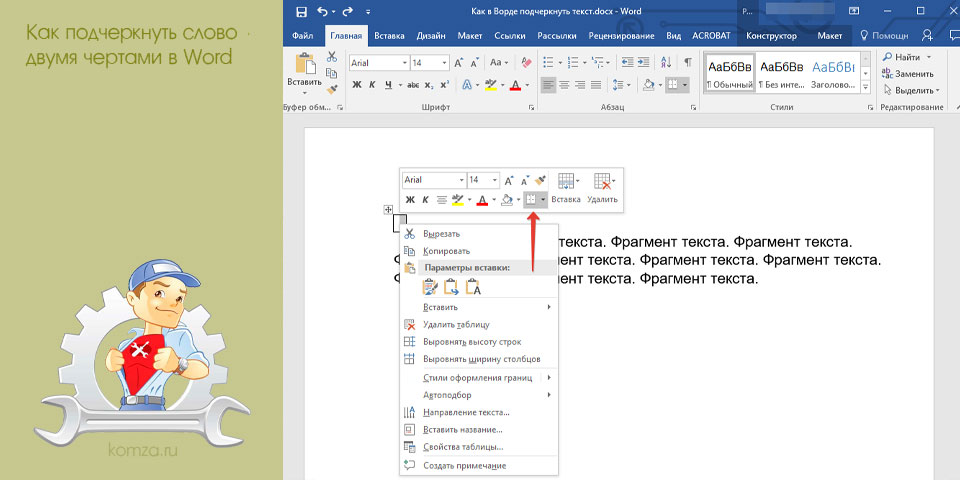Toggle bold Ж in the ribbon
The image size is (960, 480).
(357, 84)
